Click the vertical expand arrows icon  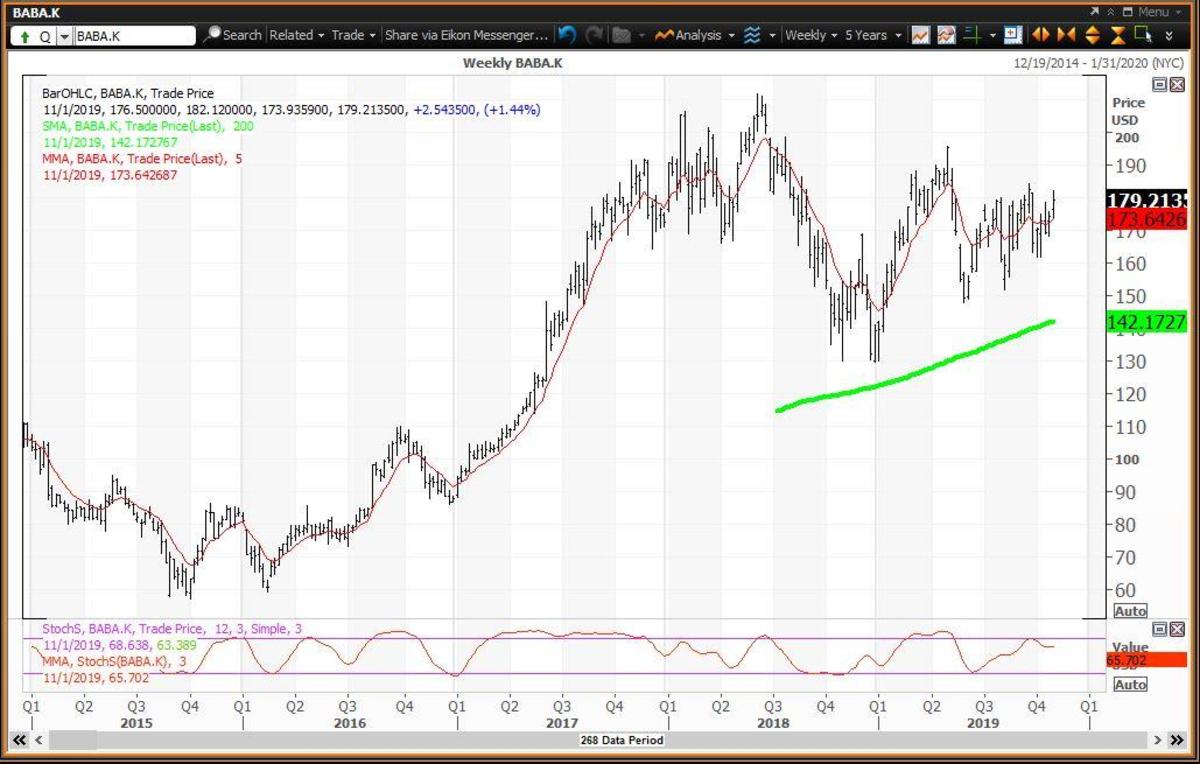[1092, 35]
